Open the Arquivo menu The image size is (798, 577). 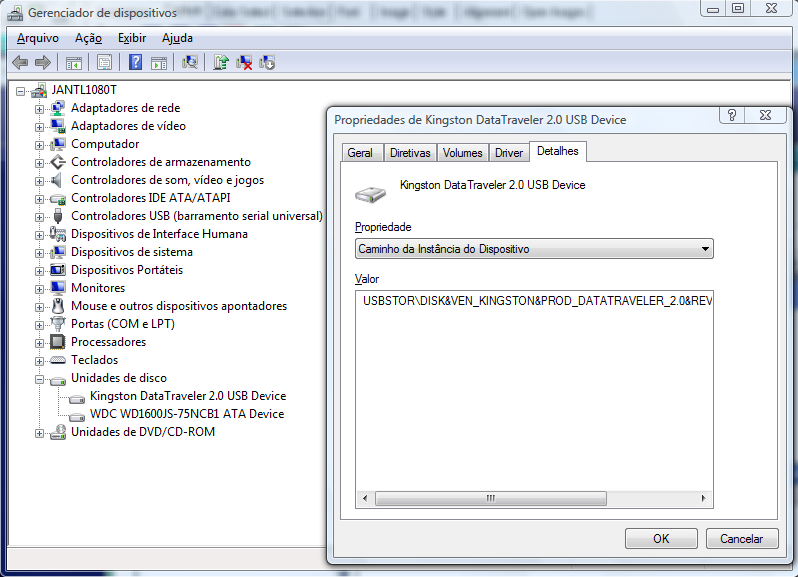(38, 38)
